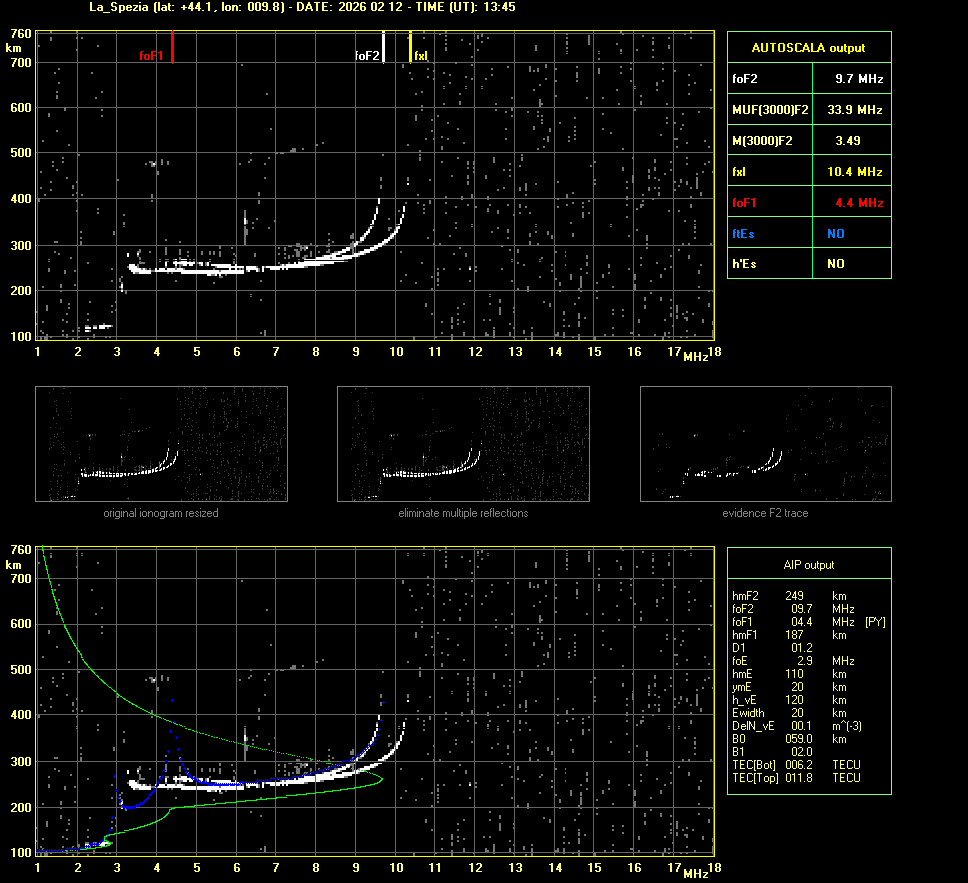Screen dimensions: 968x883
Task: Open the original ionogram resized thumbnail
Action: click(161, 443)
